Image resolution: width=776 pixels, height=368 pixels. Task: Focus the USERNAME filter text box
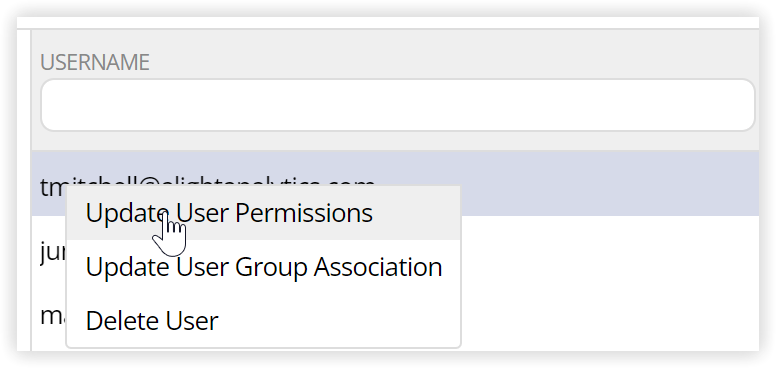click(x=397, y=105)
